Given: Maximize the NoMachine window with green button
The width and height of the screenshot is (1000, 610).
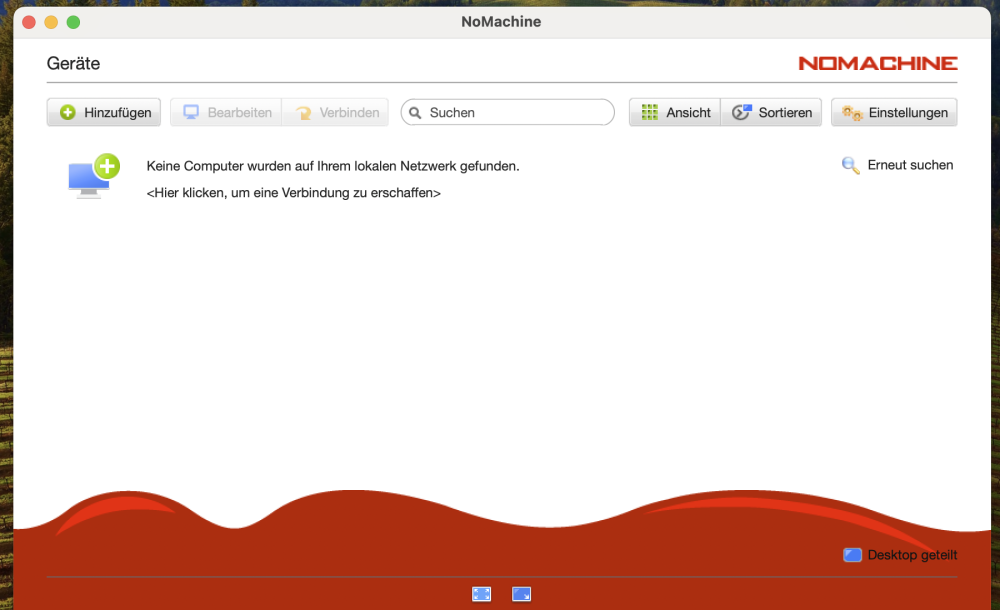Looking at the screenshot, I should click(73, 22).
